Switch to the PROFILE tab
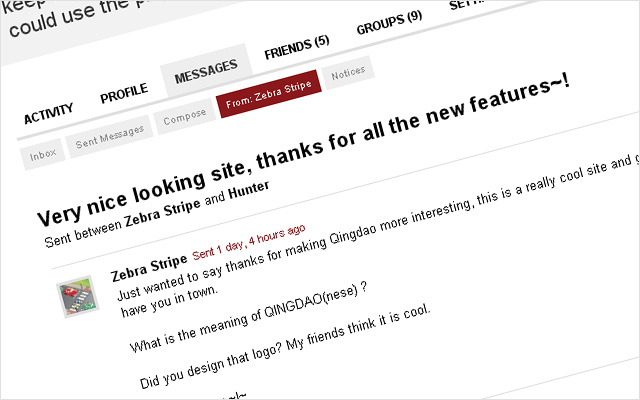The image size is (640, 400). pyautogui.click(x=124, y=93)
